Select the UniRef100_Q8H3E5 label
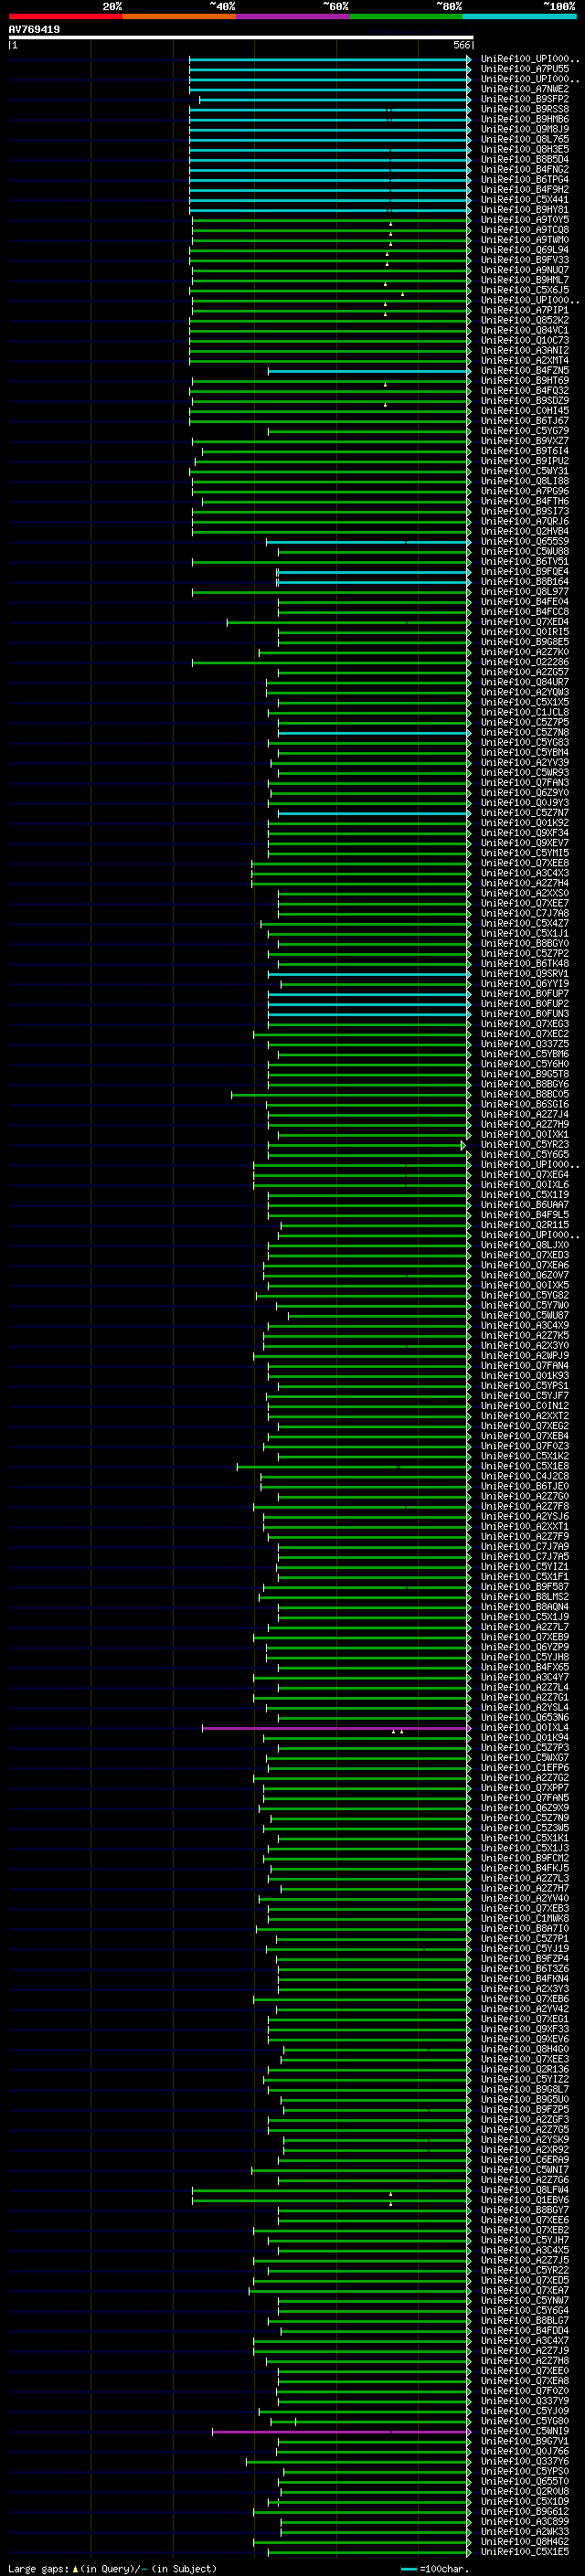The width and height of the screenshot is (585, 2576). tap(525, 149)
